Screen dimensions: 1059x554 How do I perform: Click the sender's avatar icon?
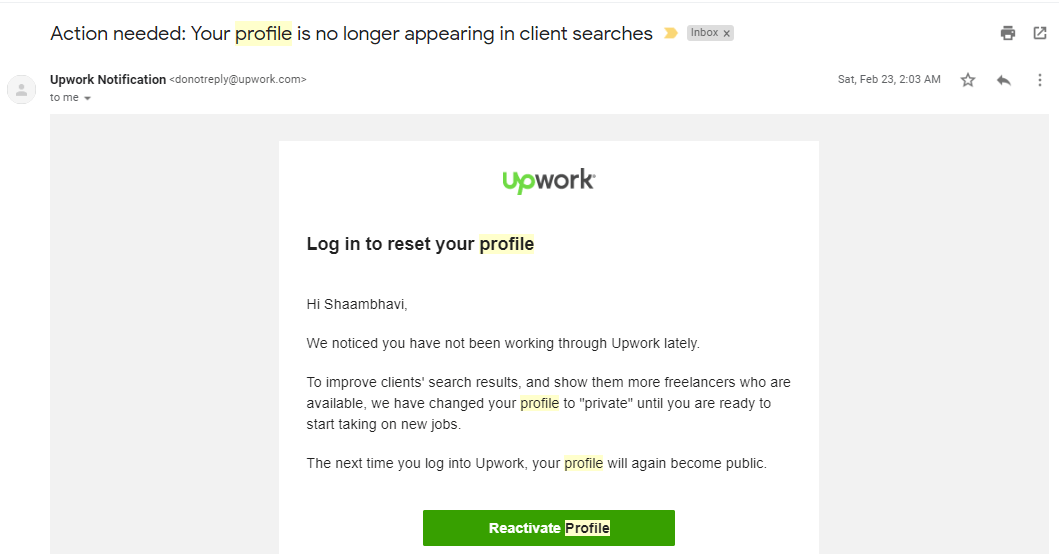[21, 89]
